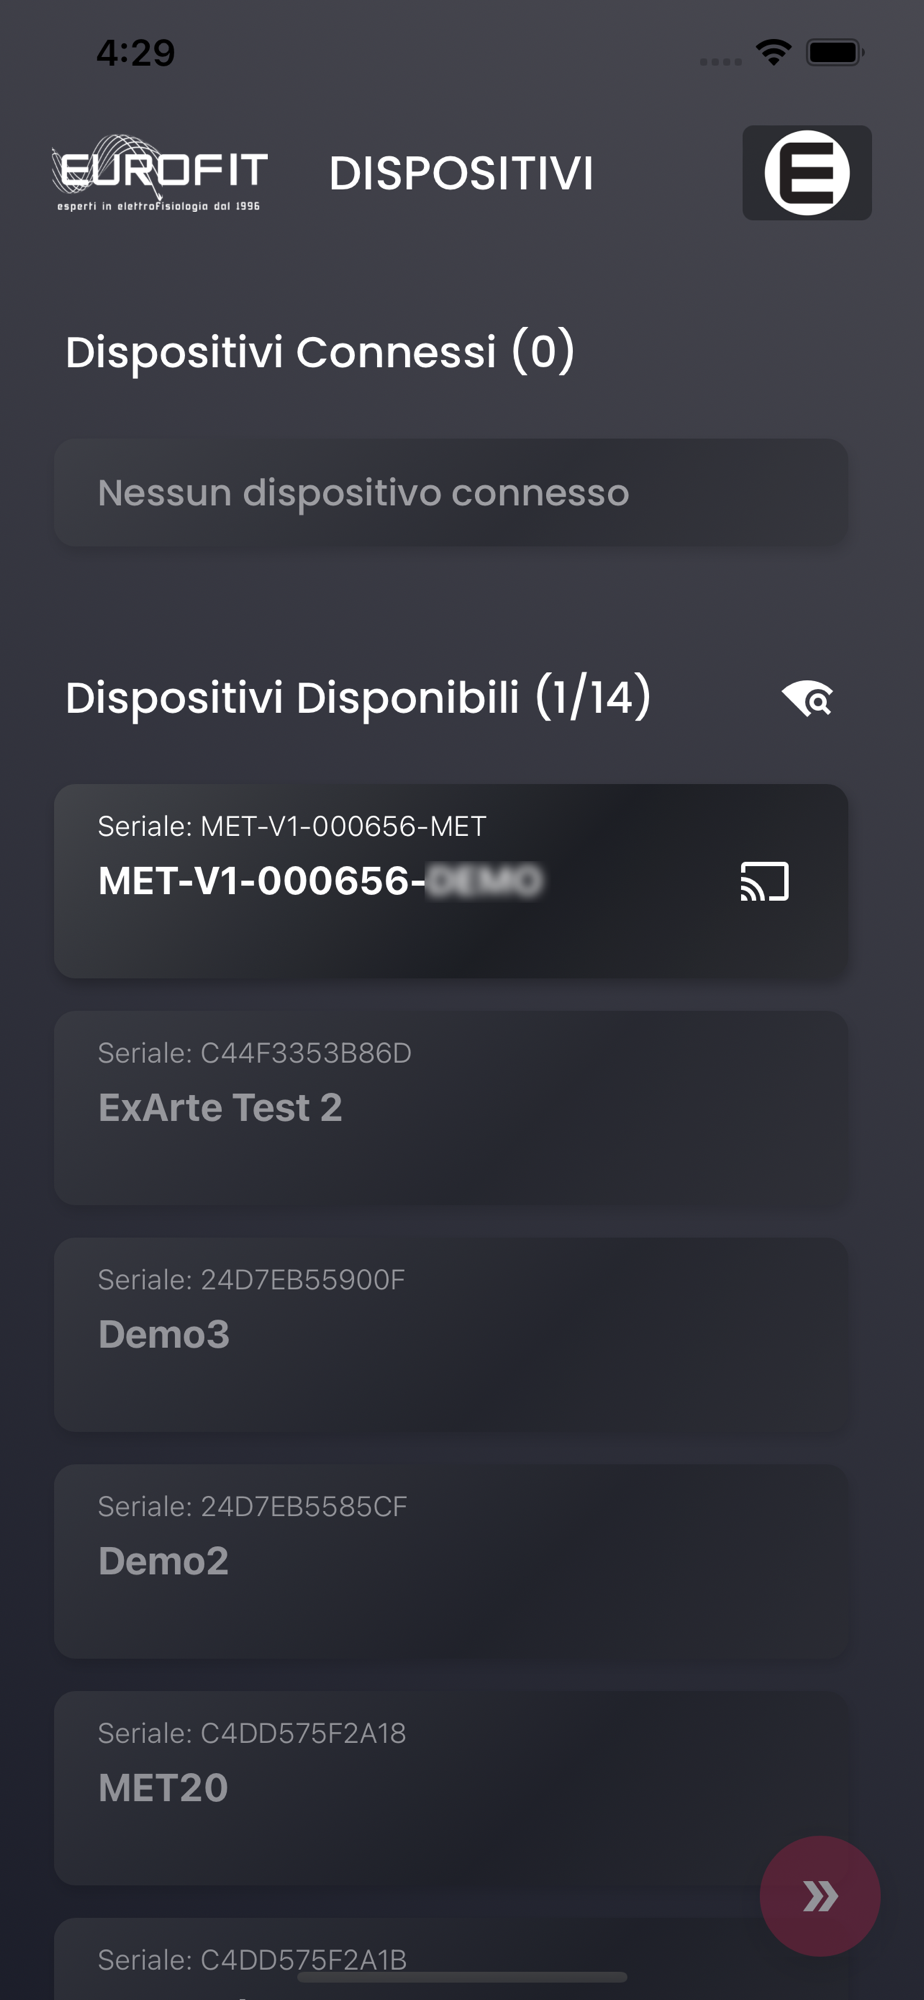Image resolution: width=924 pixels, height=2000 pixels.
Task: Tap the Dispositivi Connessi (0) heading
Action: click(x=320, y=352)
